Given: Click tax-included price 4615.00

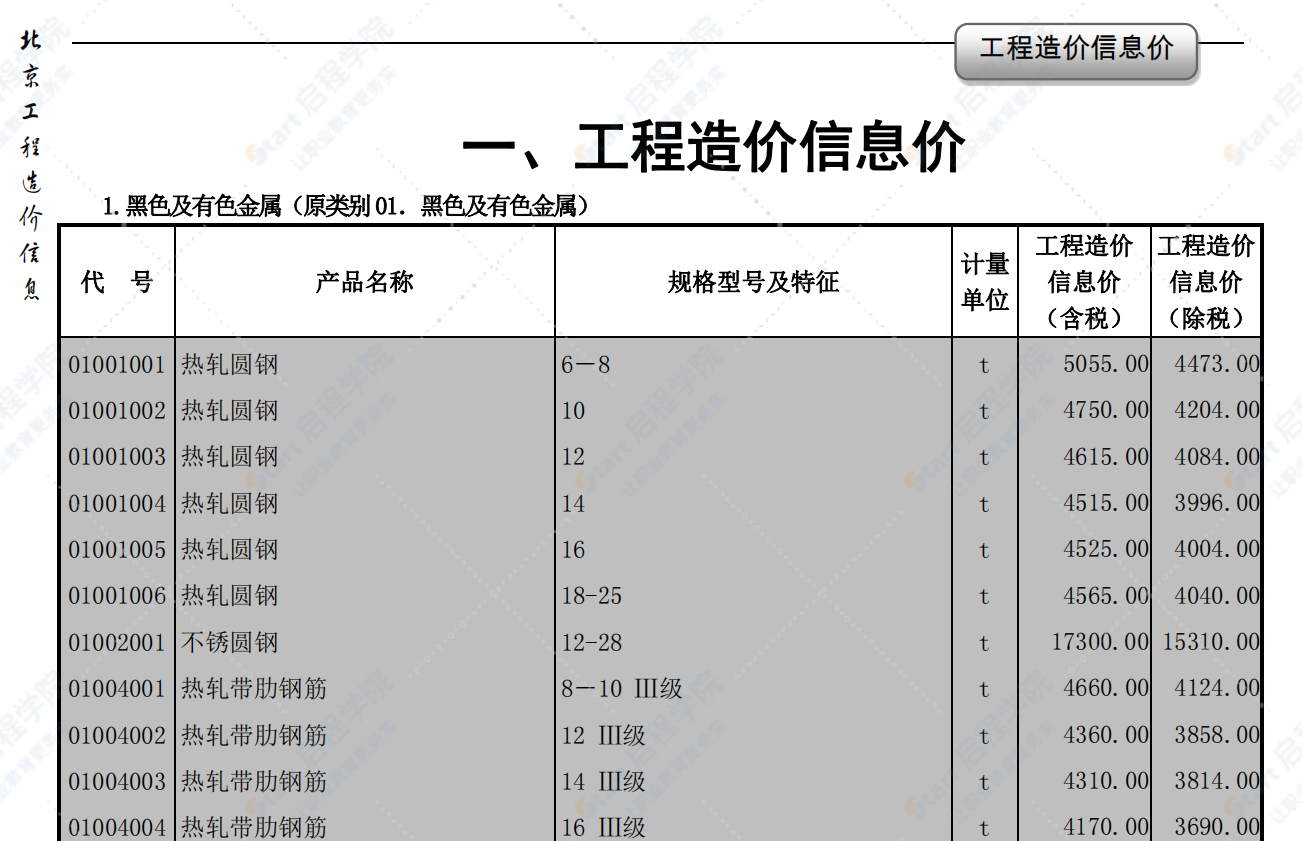Looking at the screenshot, I should pos(1106,457).
